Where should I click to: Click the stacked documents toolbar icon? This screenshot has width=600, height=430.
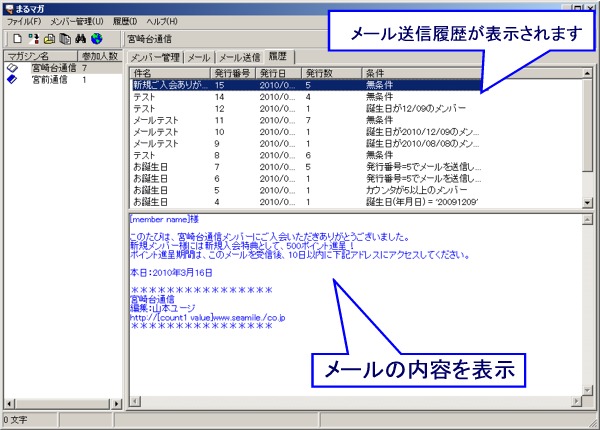pyautogui.click(x=65, y=38)
